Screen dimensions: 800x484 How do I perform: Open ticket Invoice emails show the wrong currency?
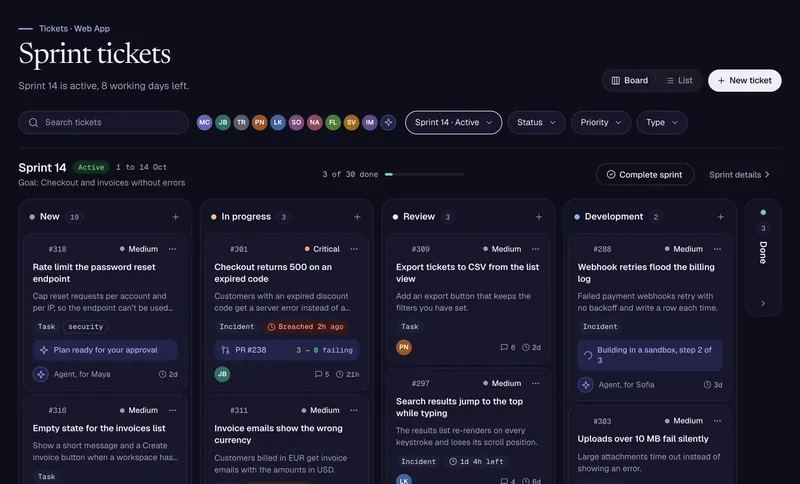(x=278, y=434)
